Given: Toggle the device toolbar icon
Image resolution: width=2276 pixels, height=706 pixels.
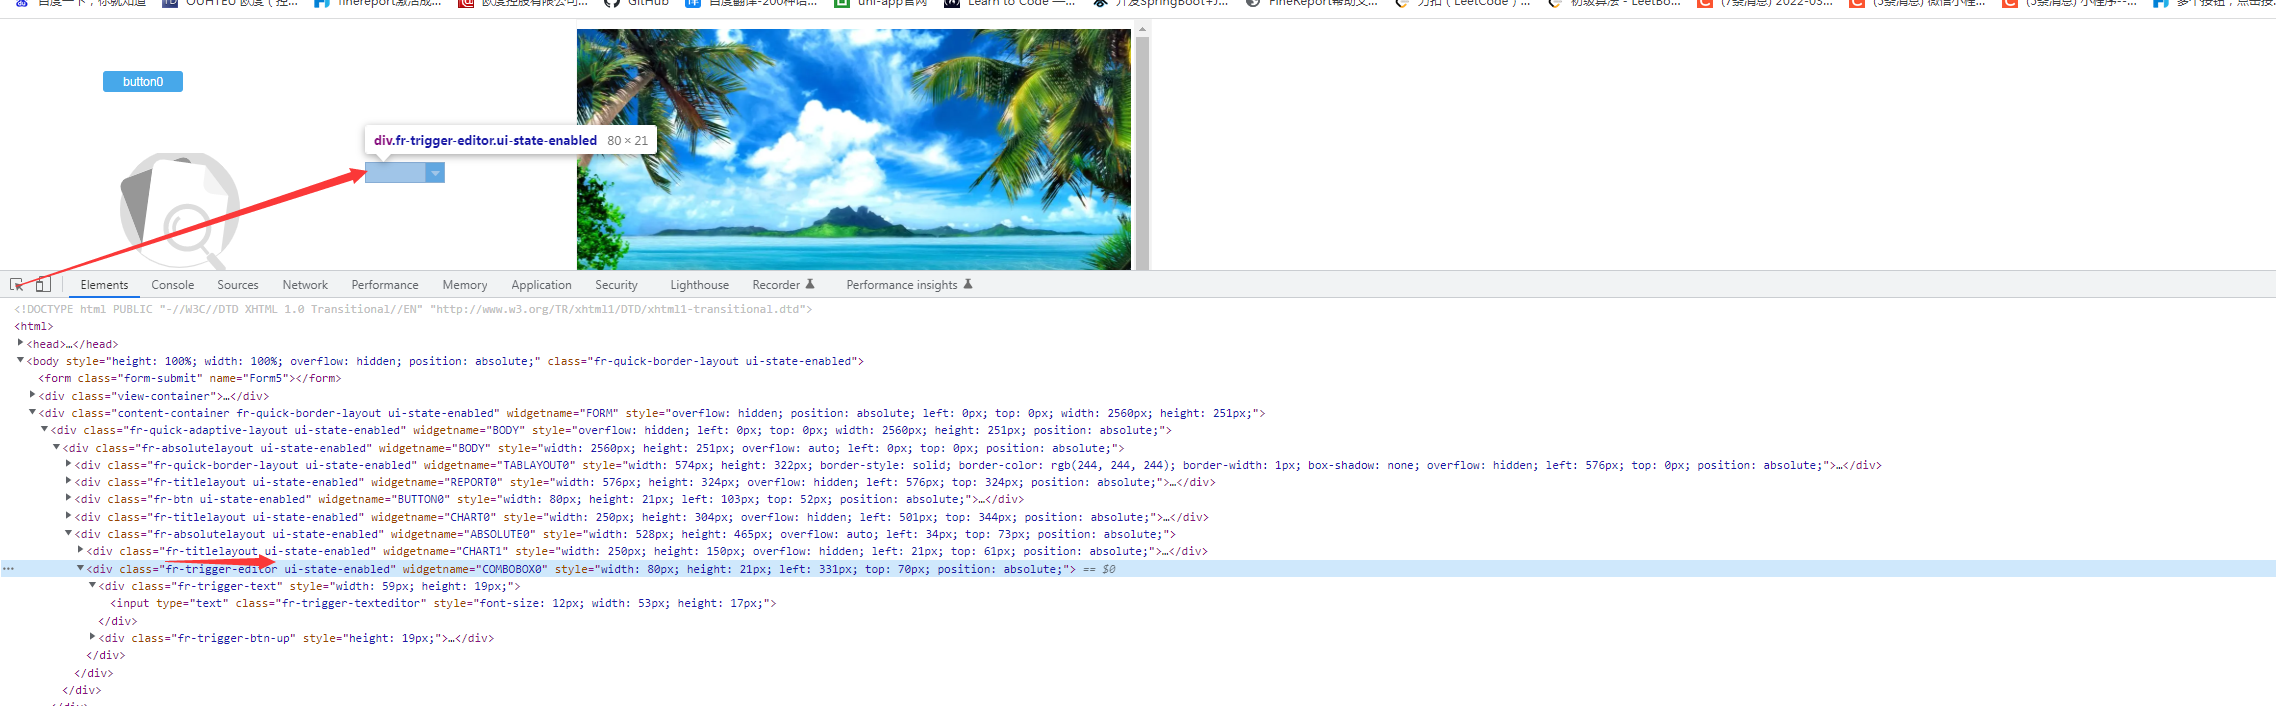Looking at the screenshot, I should click(43, 285).
